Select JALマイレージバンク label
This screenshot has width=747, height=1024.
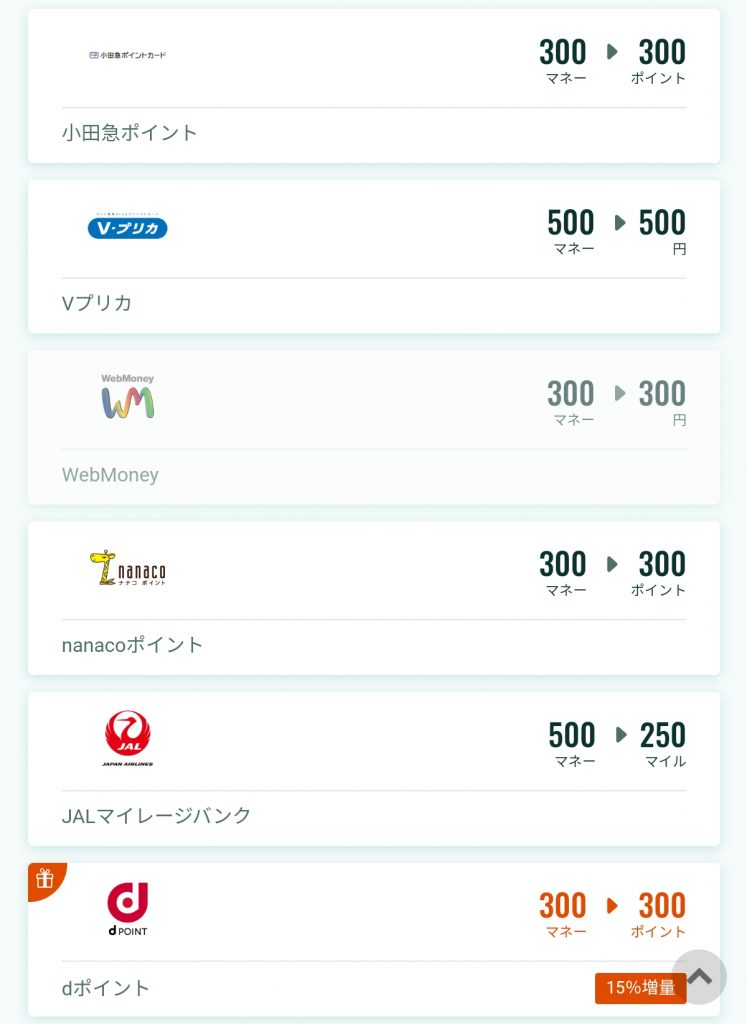[156, 816]
